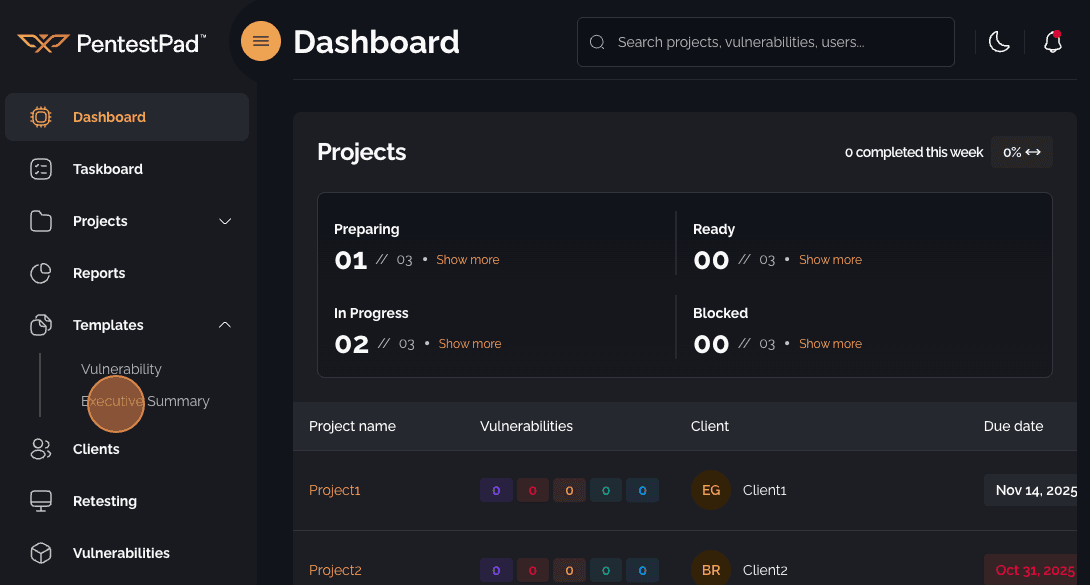Click the search magnifier icon
1090x585 pixels.
coord(597,42)
